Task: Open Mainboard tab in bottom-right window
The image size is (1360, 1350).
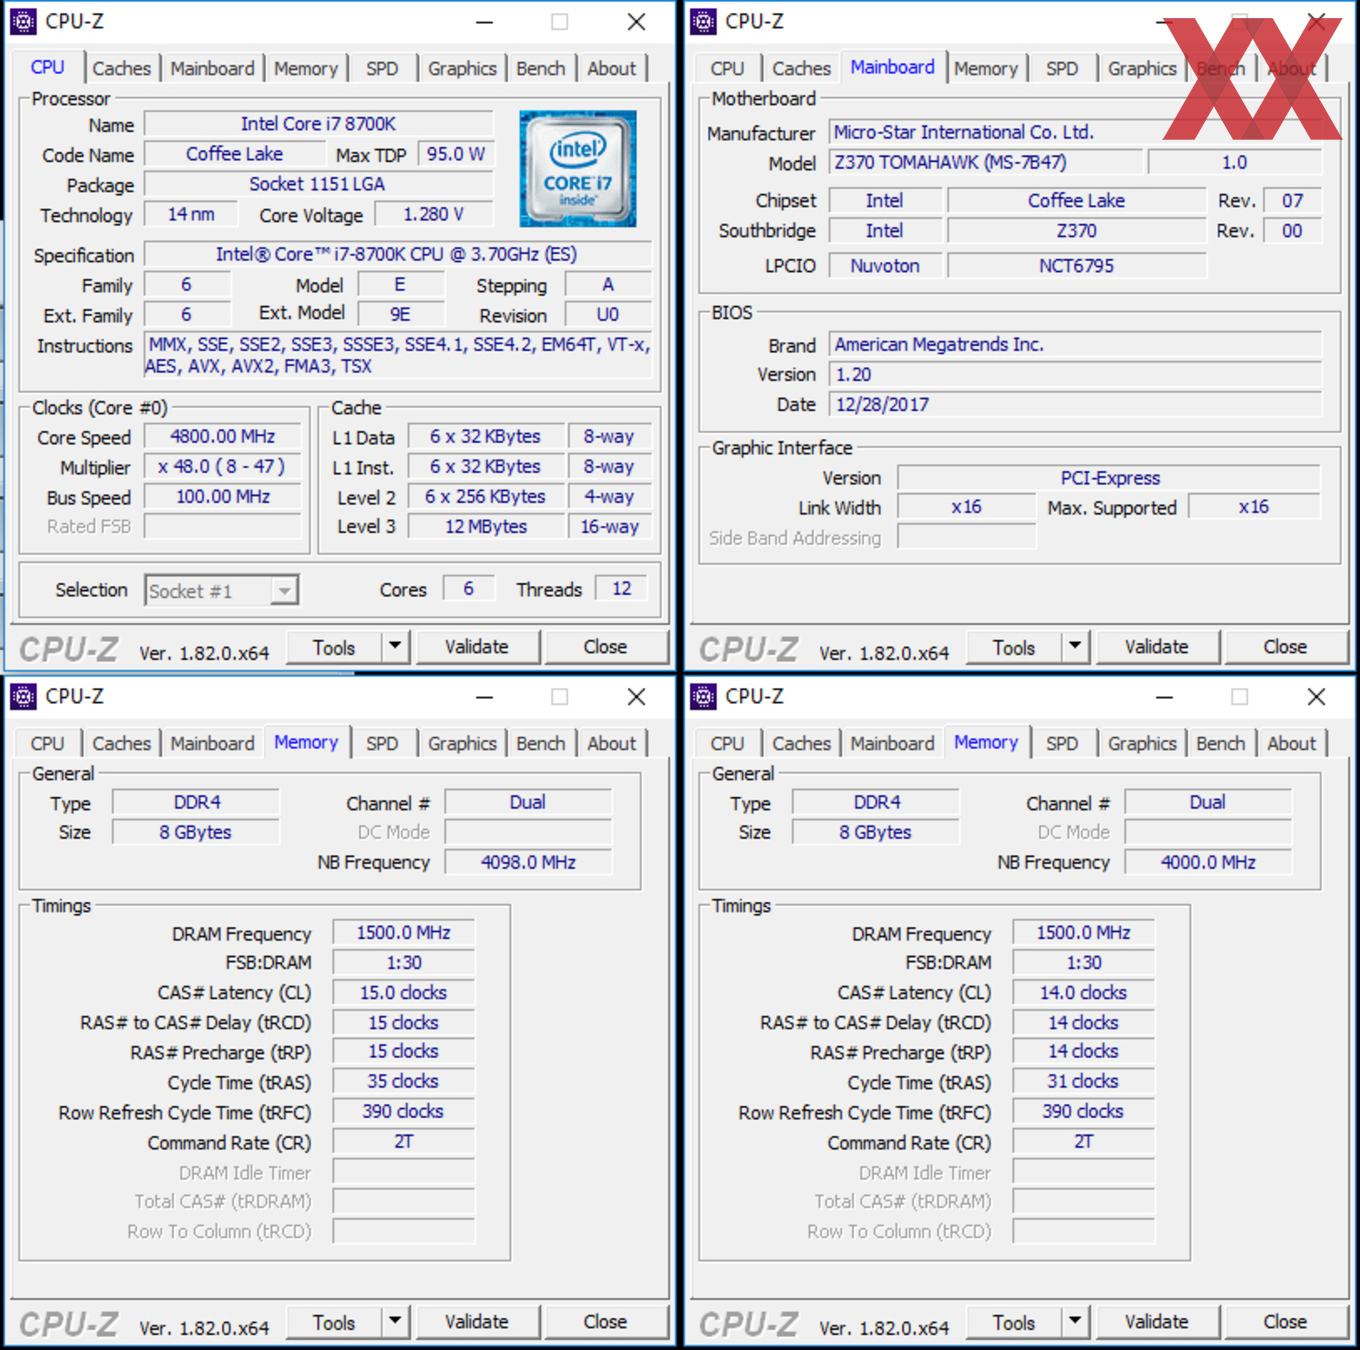Action: click(892, 743)
